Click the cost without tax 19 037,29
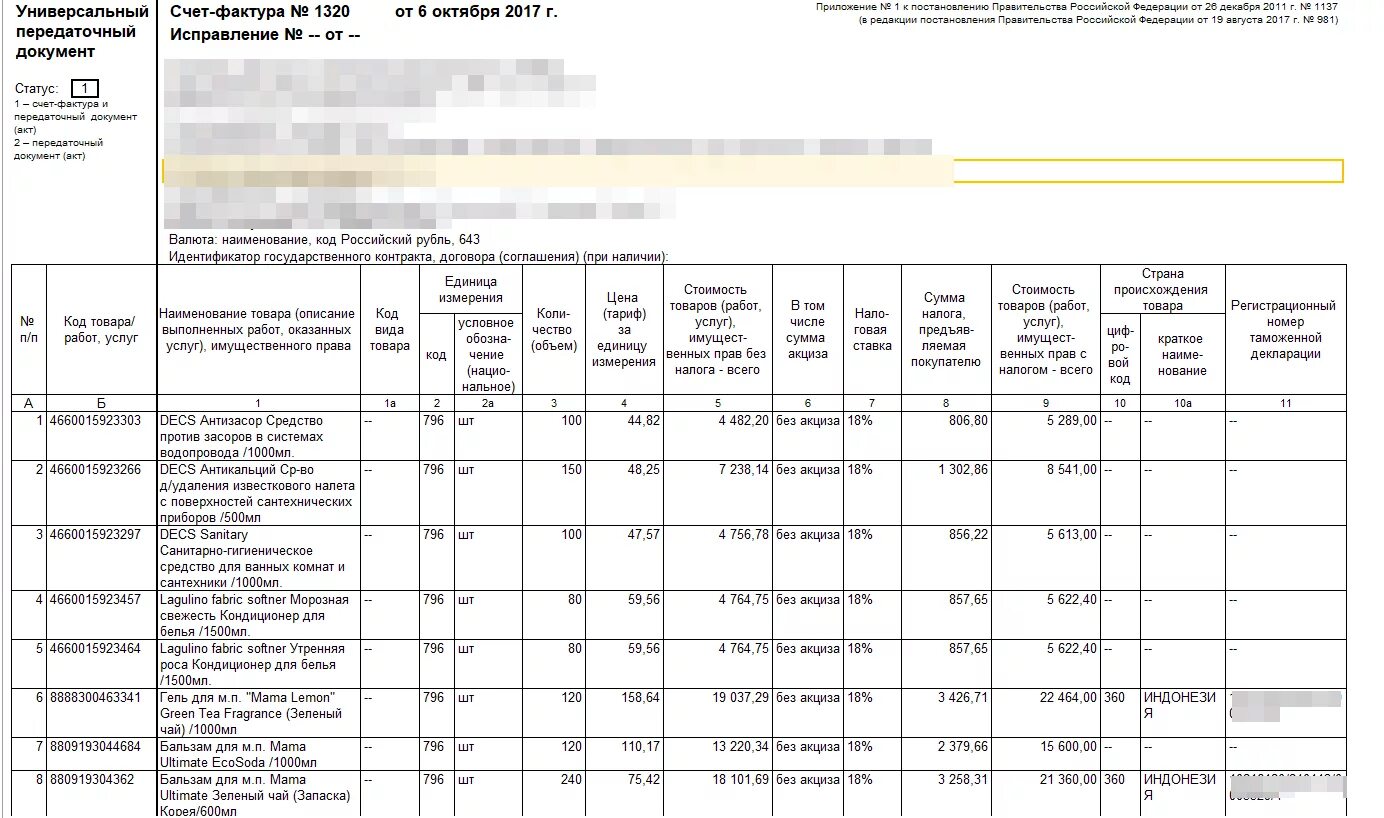Viewport: 1384px width, 818px height. (x=741, y=698)
